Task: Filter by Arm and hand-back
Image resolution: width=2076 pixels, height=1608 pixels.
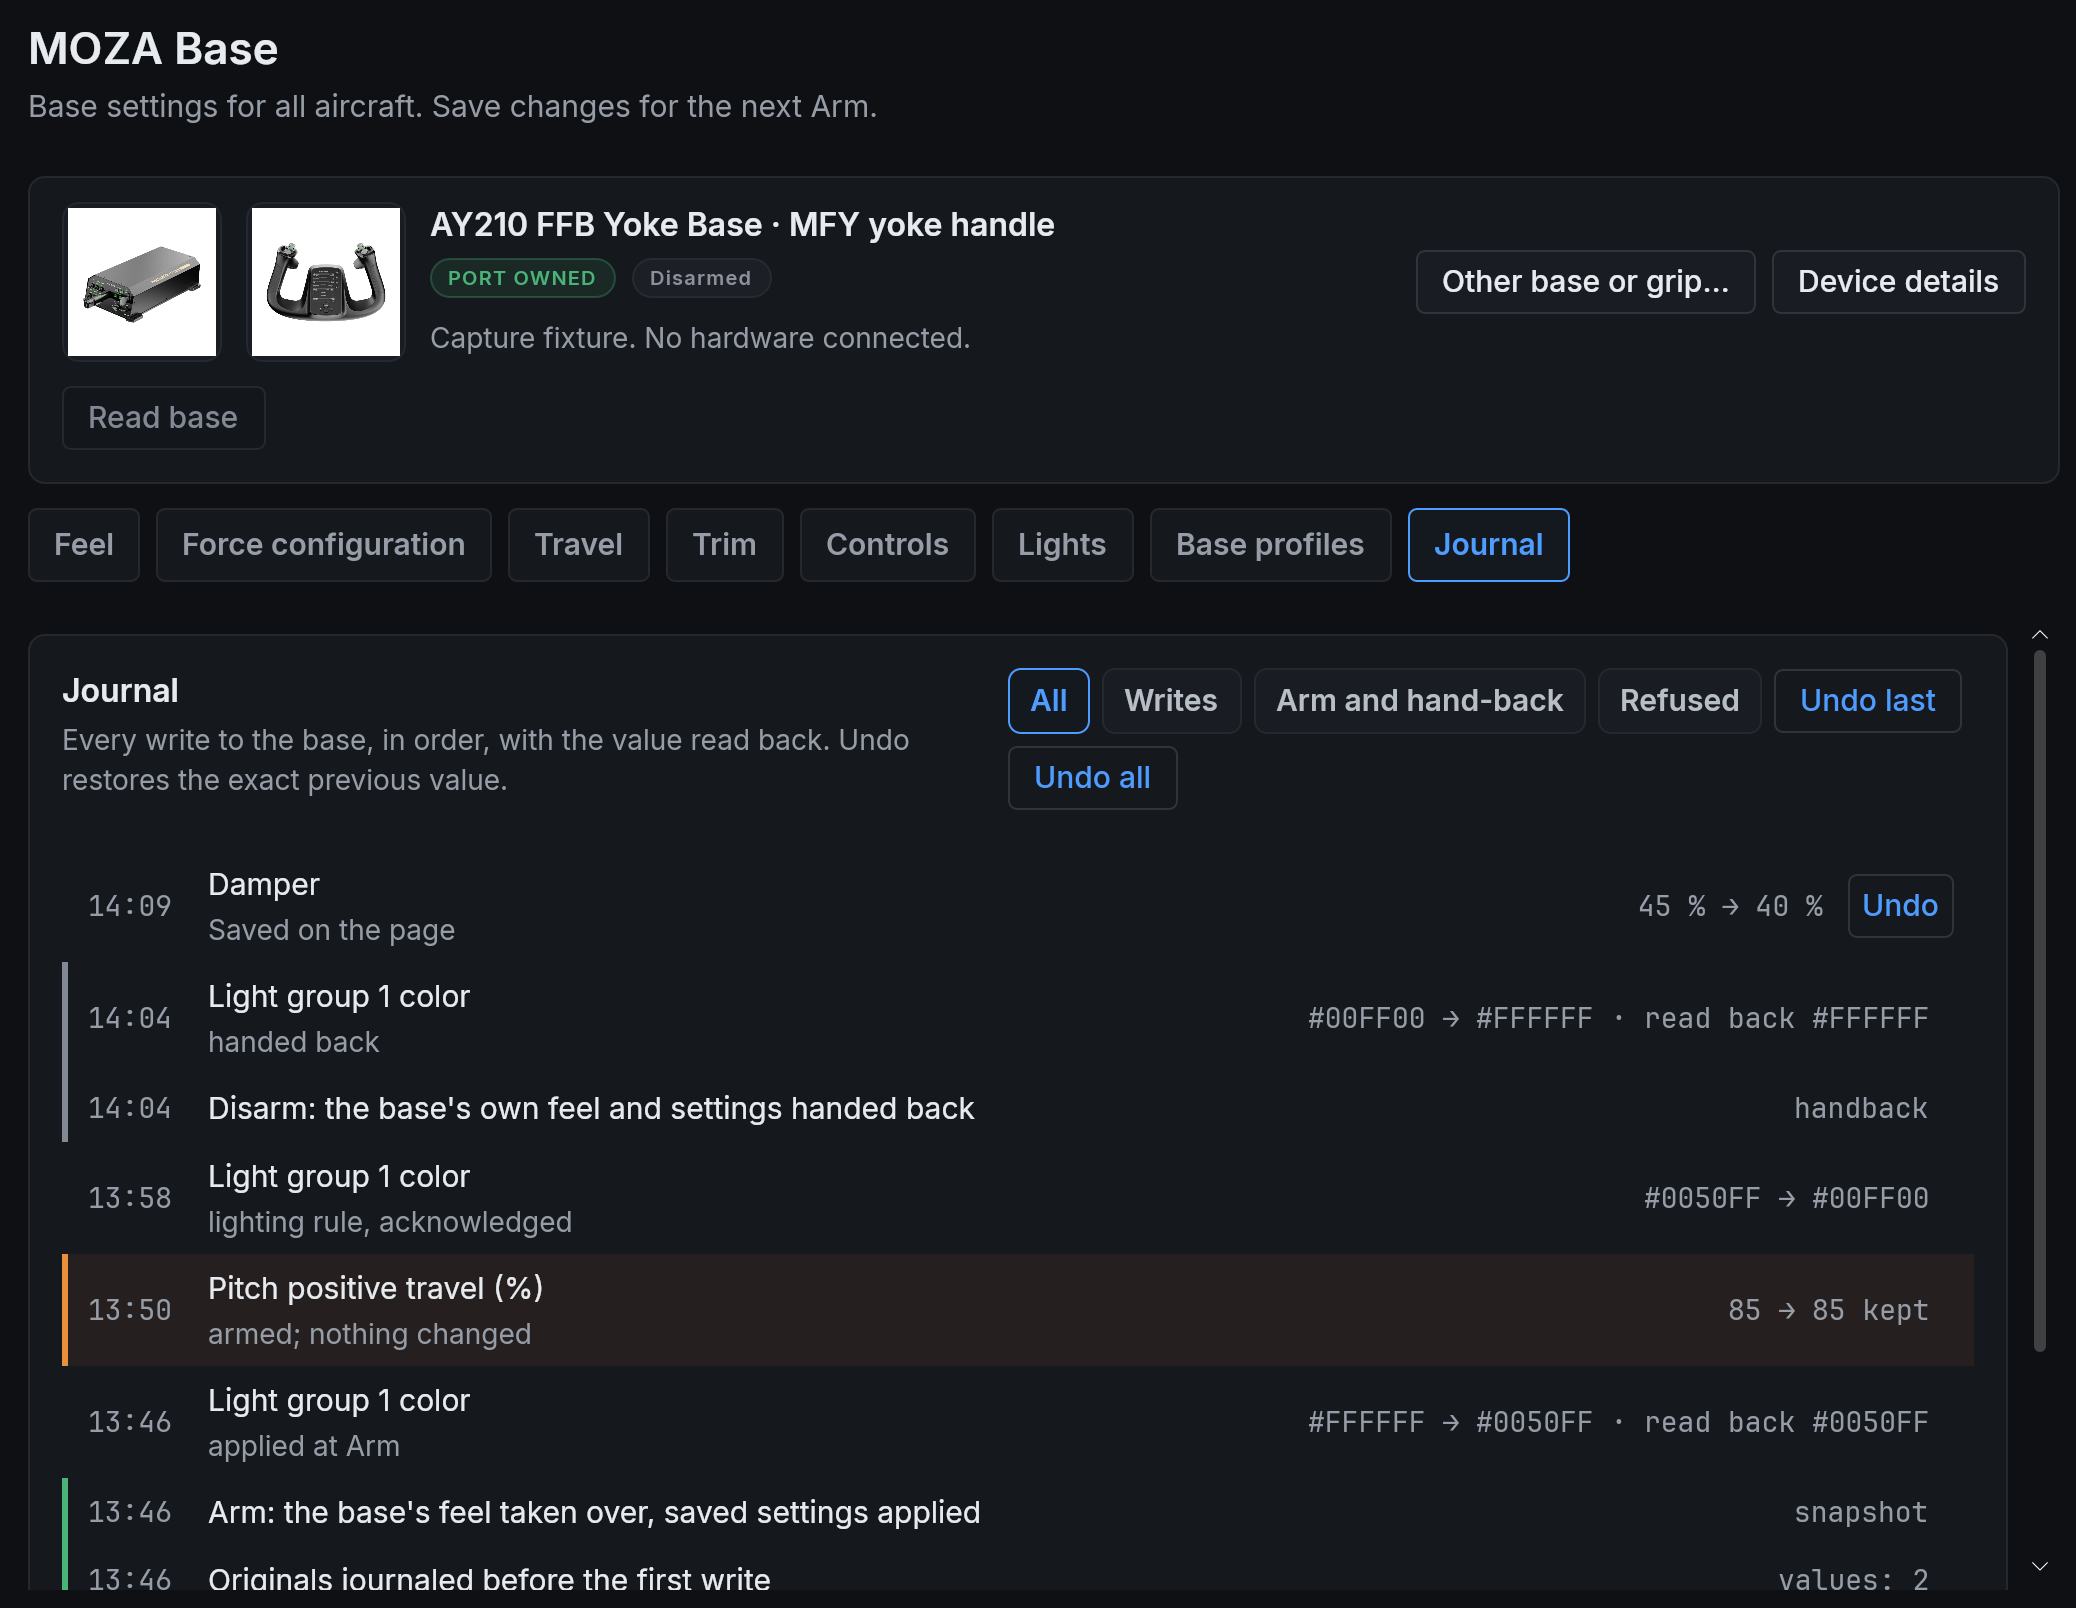Action: pyautogui.click(x=1419, y=701)
